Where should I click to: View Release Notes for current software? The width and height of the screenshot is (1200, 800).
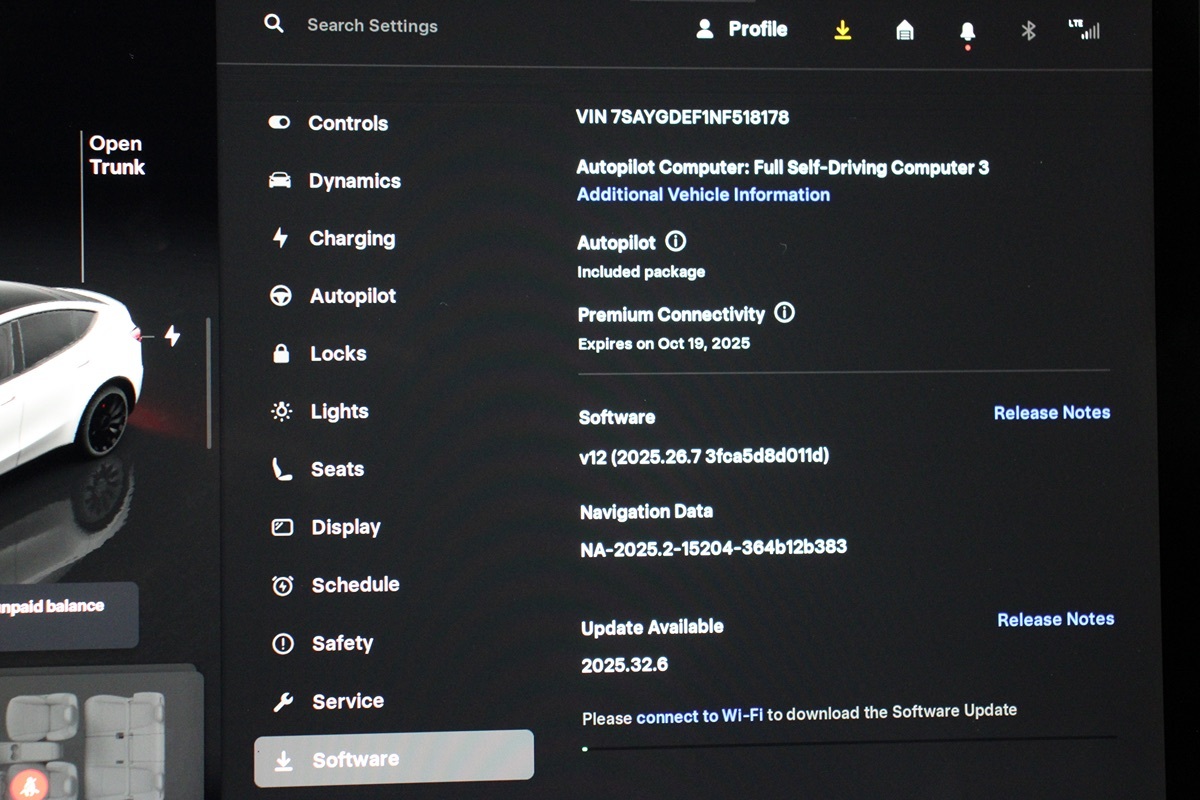1051,412
